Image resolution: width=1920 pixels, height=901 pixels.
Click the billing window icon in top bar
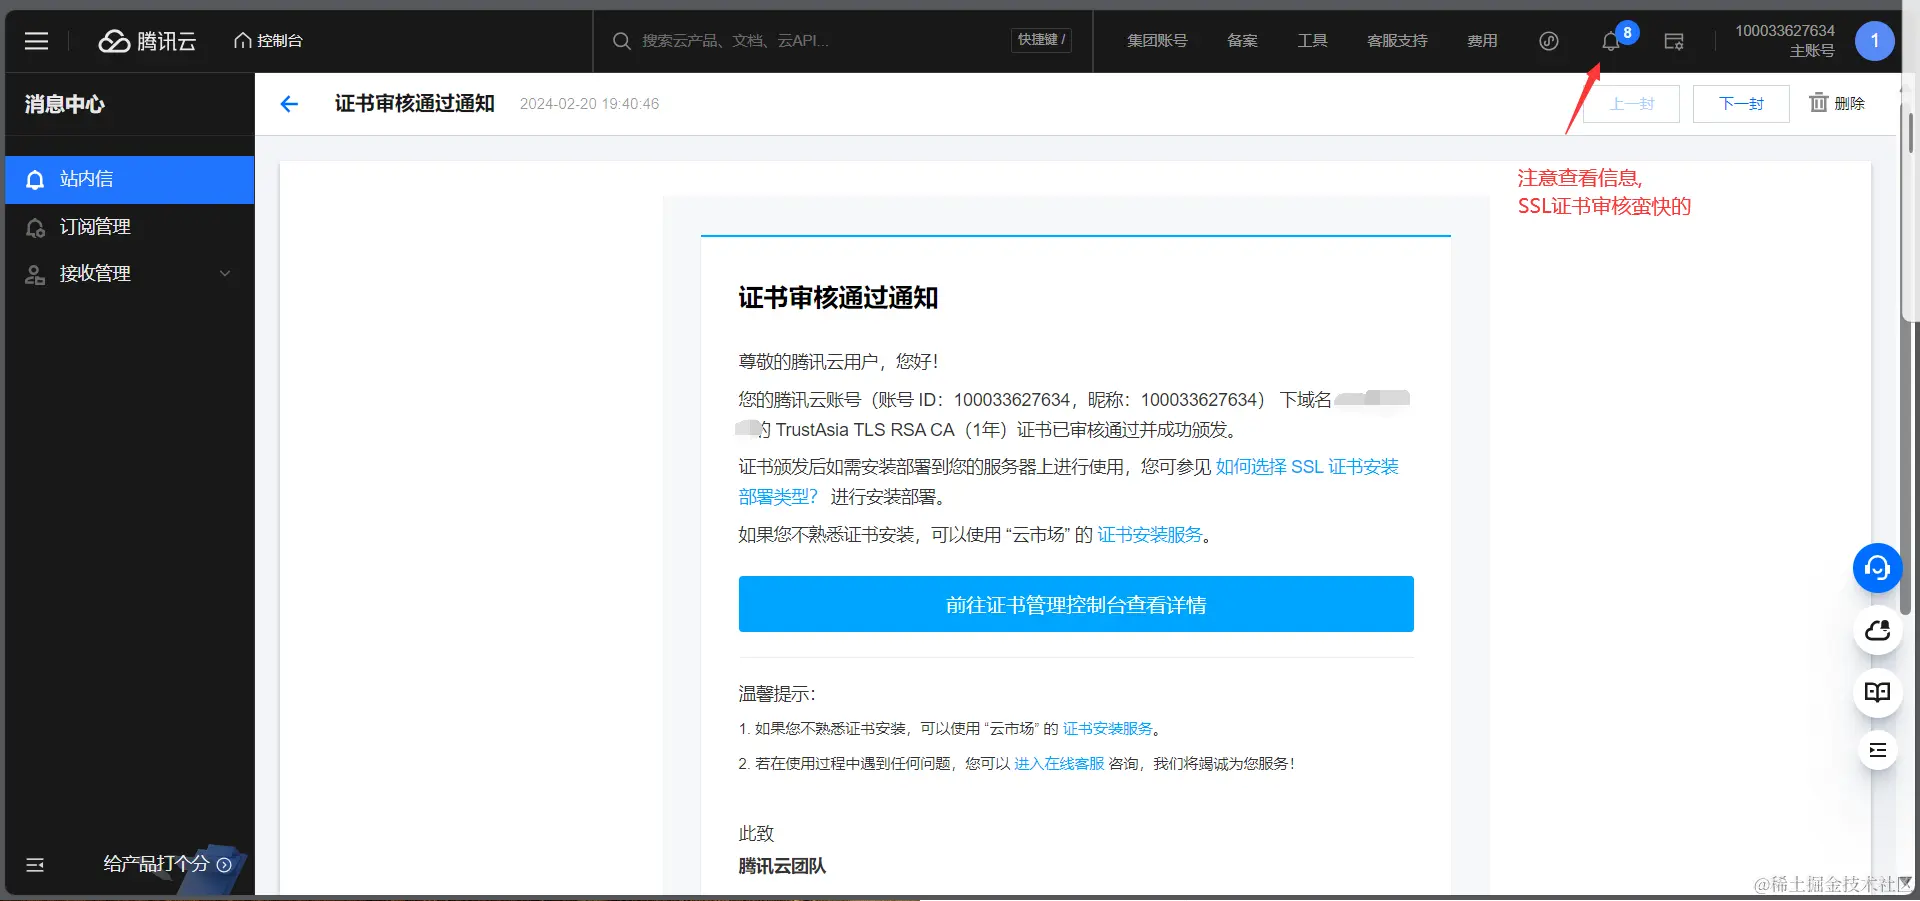(1674, 41)
